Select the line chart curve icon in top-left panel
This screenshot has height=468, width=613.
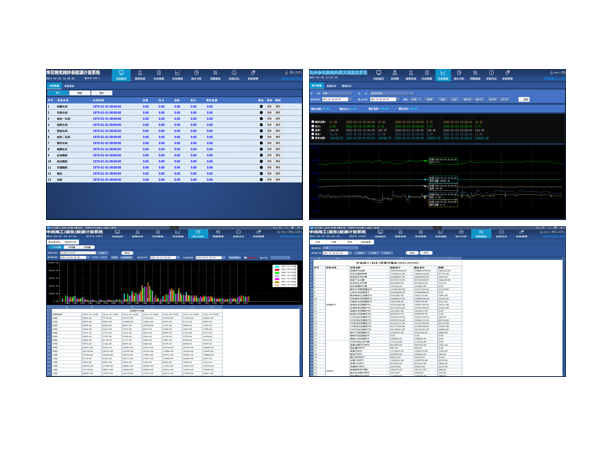click(x=177, y=74)
